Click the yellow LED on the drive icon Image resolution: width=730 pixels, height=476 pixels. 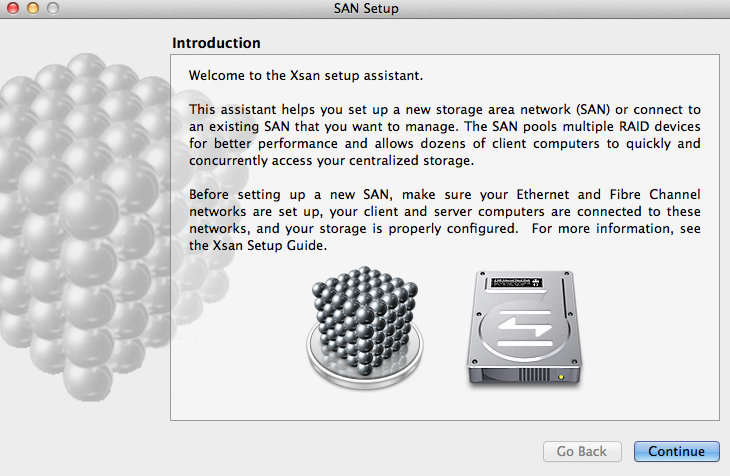coord(561,377)
